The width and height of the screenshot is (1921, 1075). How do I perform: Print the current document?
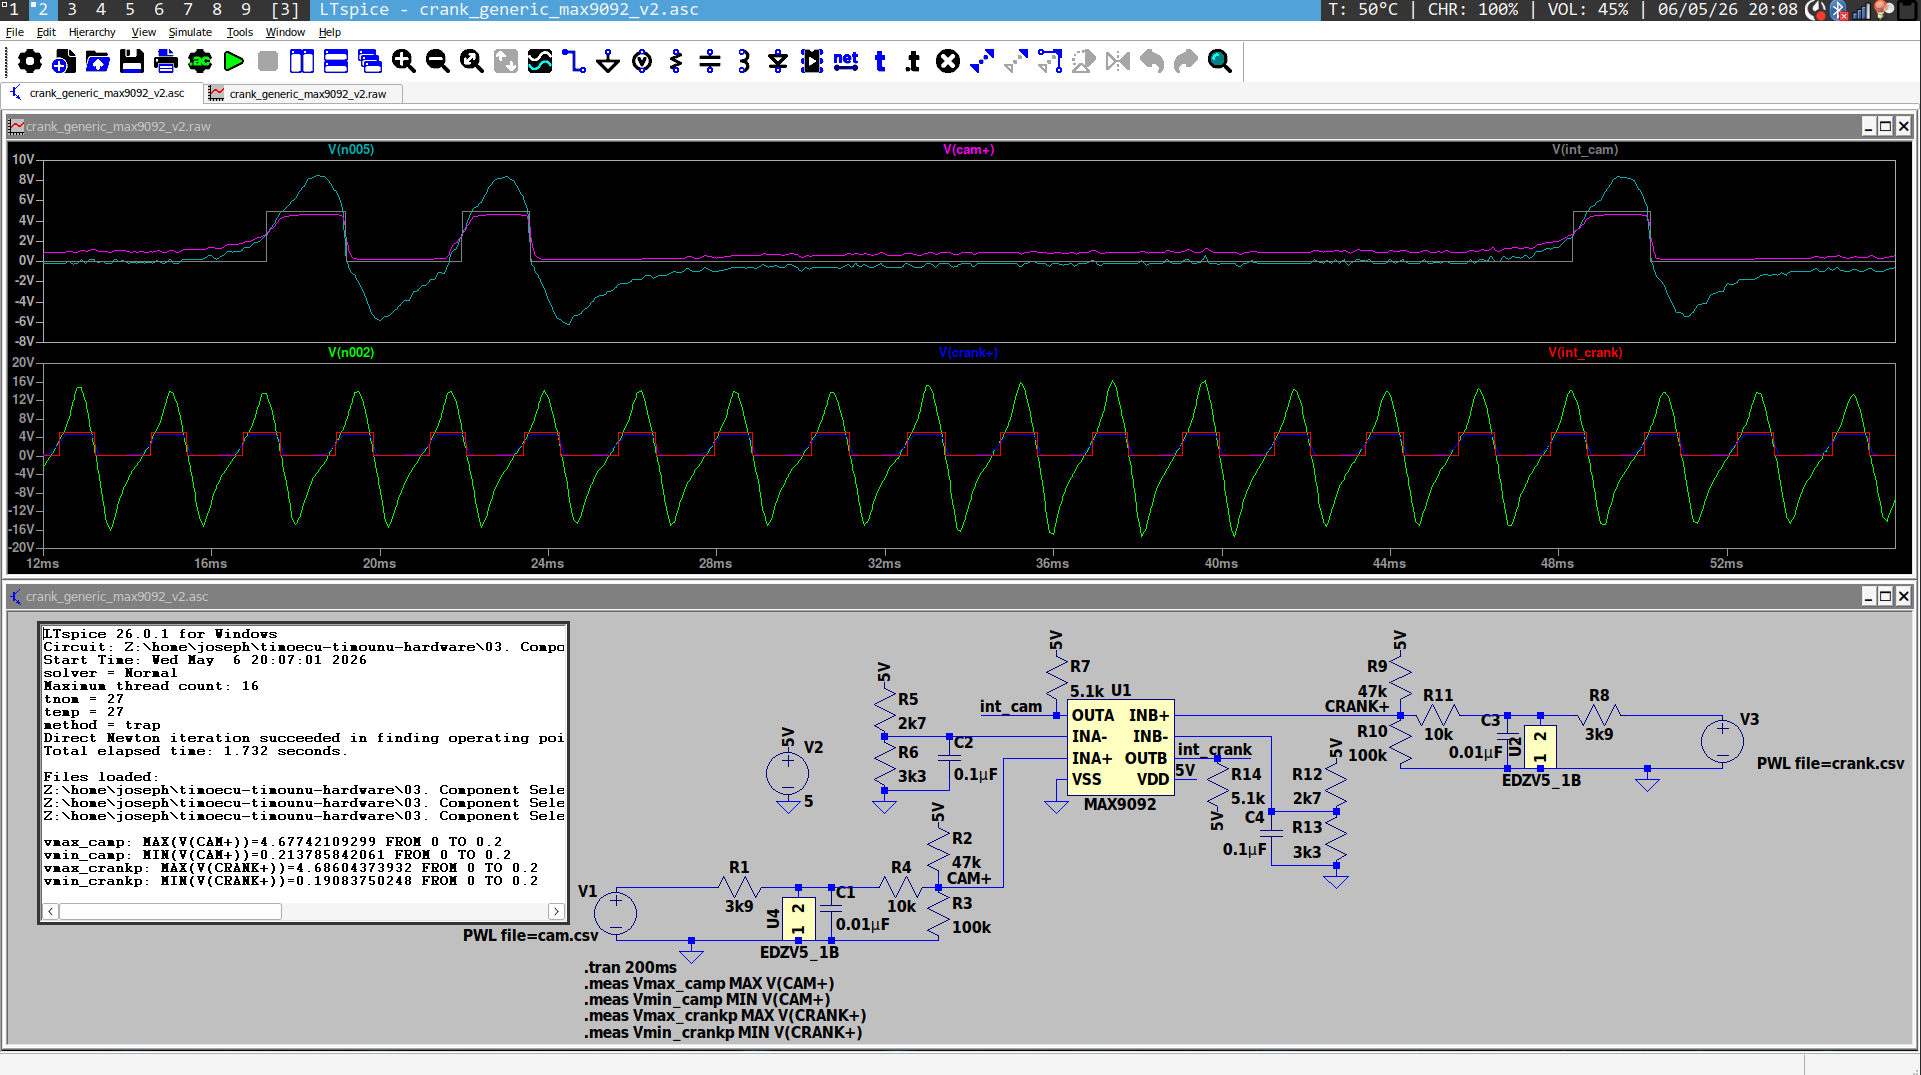166,62
